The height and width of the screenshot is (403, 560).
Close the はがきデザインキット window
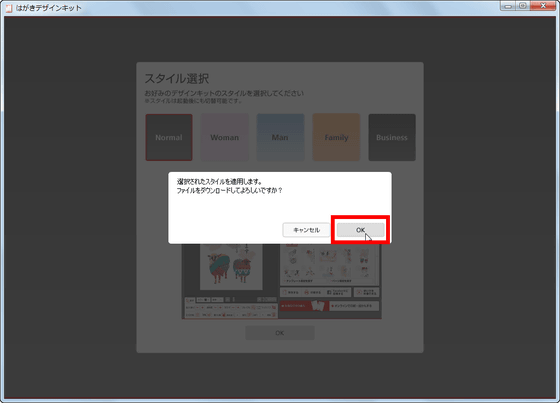(543, 6)
